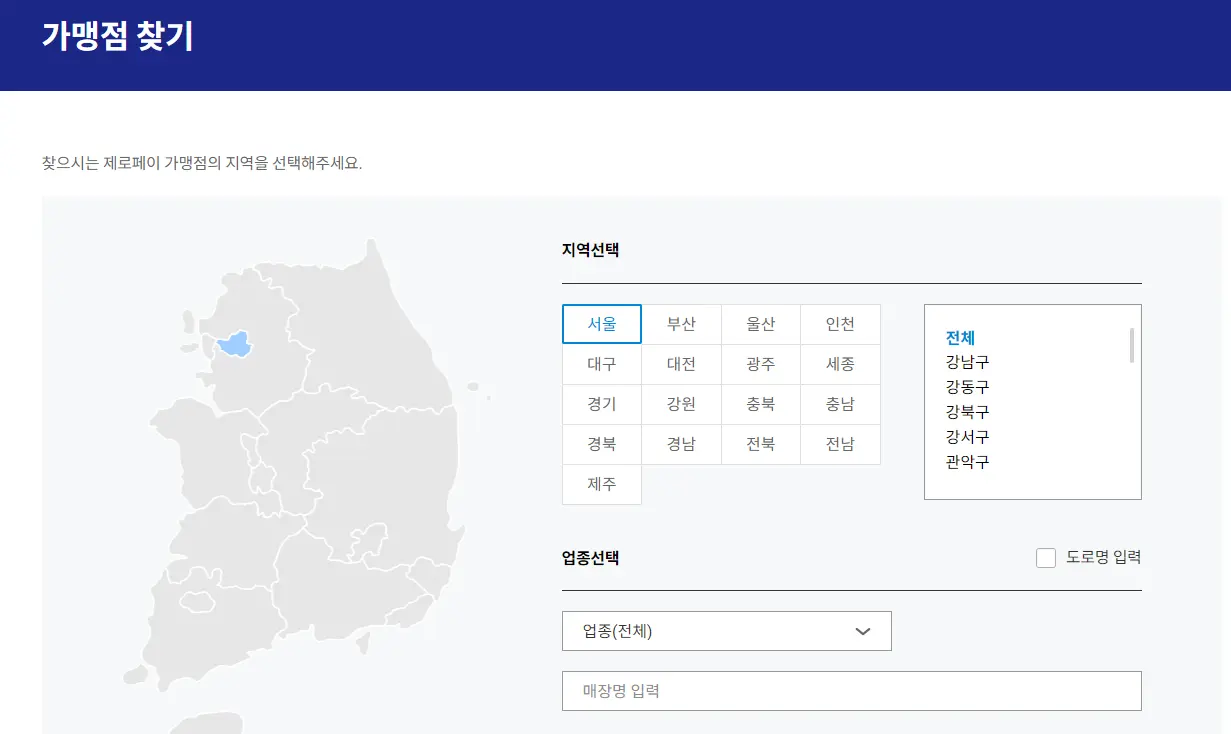Select 강남구 in the district list
Image resolution: width=1231 pixels, height=734 pixels.
(967, 362)
